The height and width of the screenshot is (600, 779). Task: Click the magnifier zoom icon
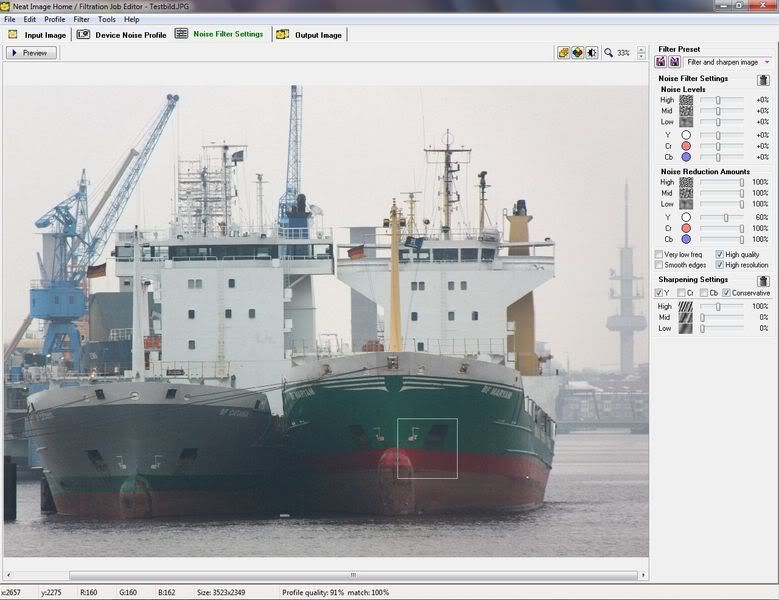pyautogui.click(x=609, y=53)
